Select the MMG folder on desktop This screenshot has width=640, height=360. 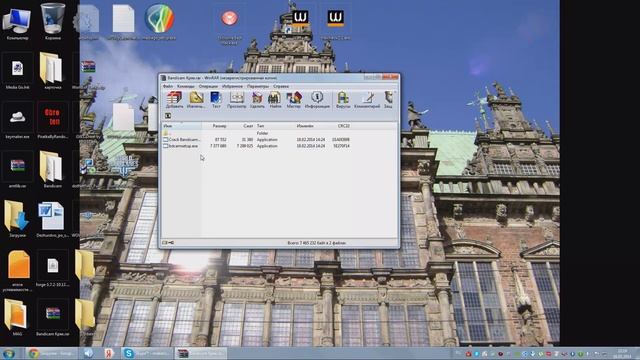[x=16, y=318]
